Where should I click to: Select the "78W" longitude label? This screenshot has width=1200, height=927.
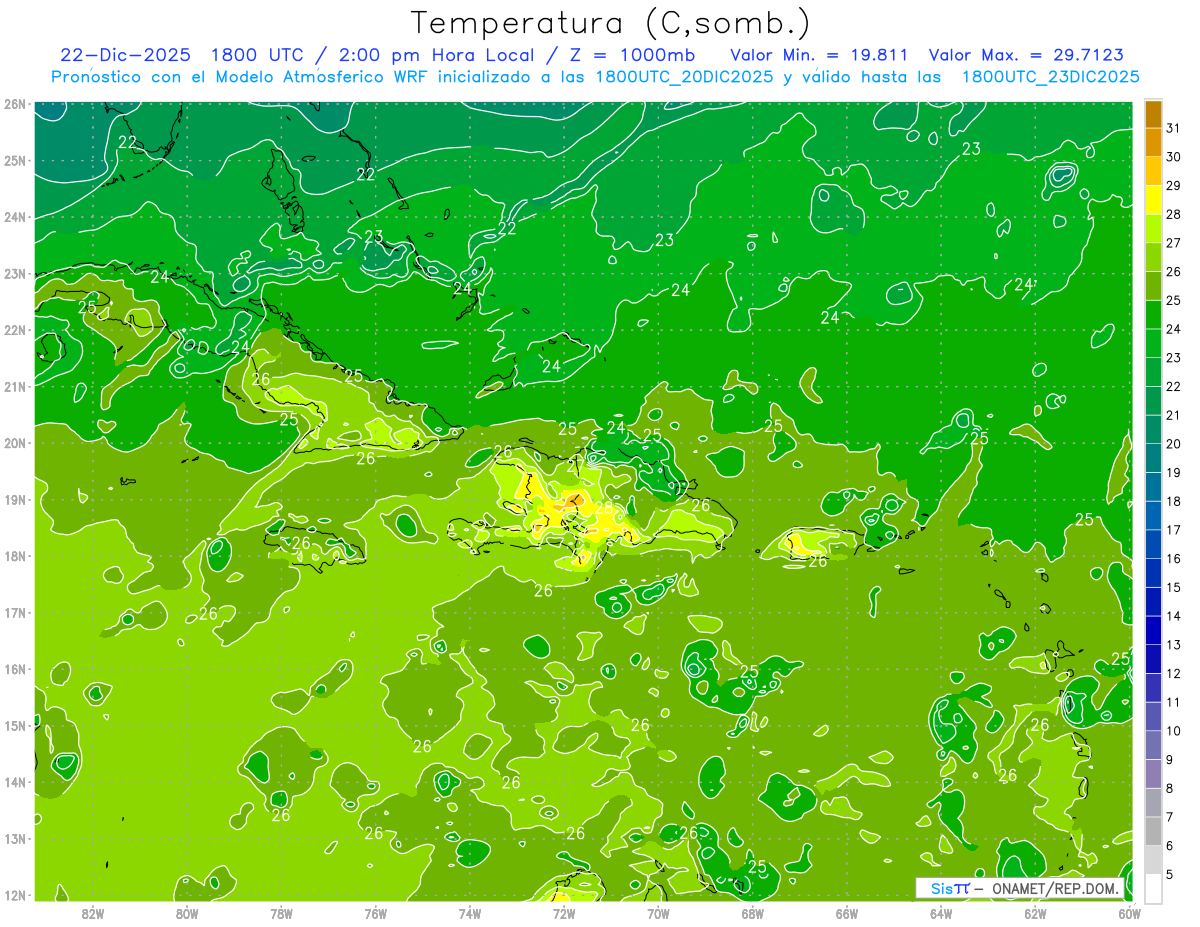[281, 913]
